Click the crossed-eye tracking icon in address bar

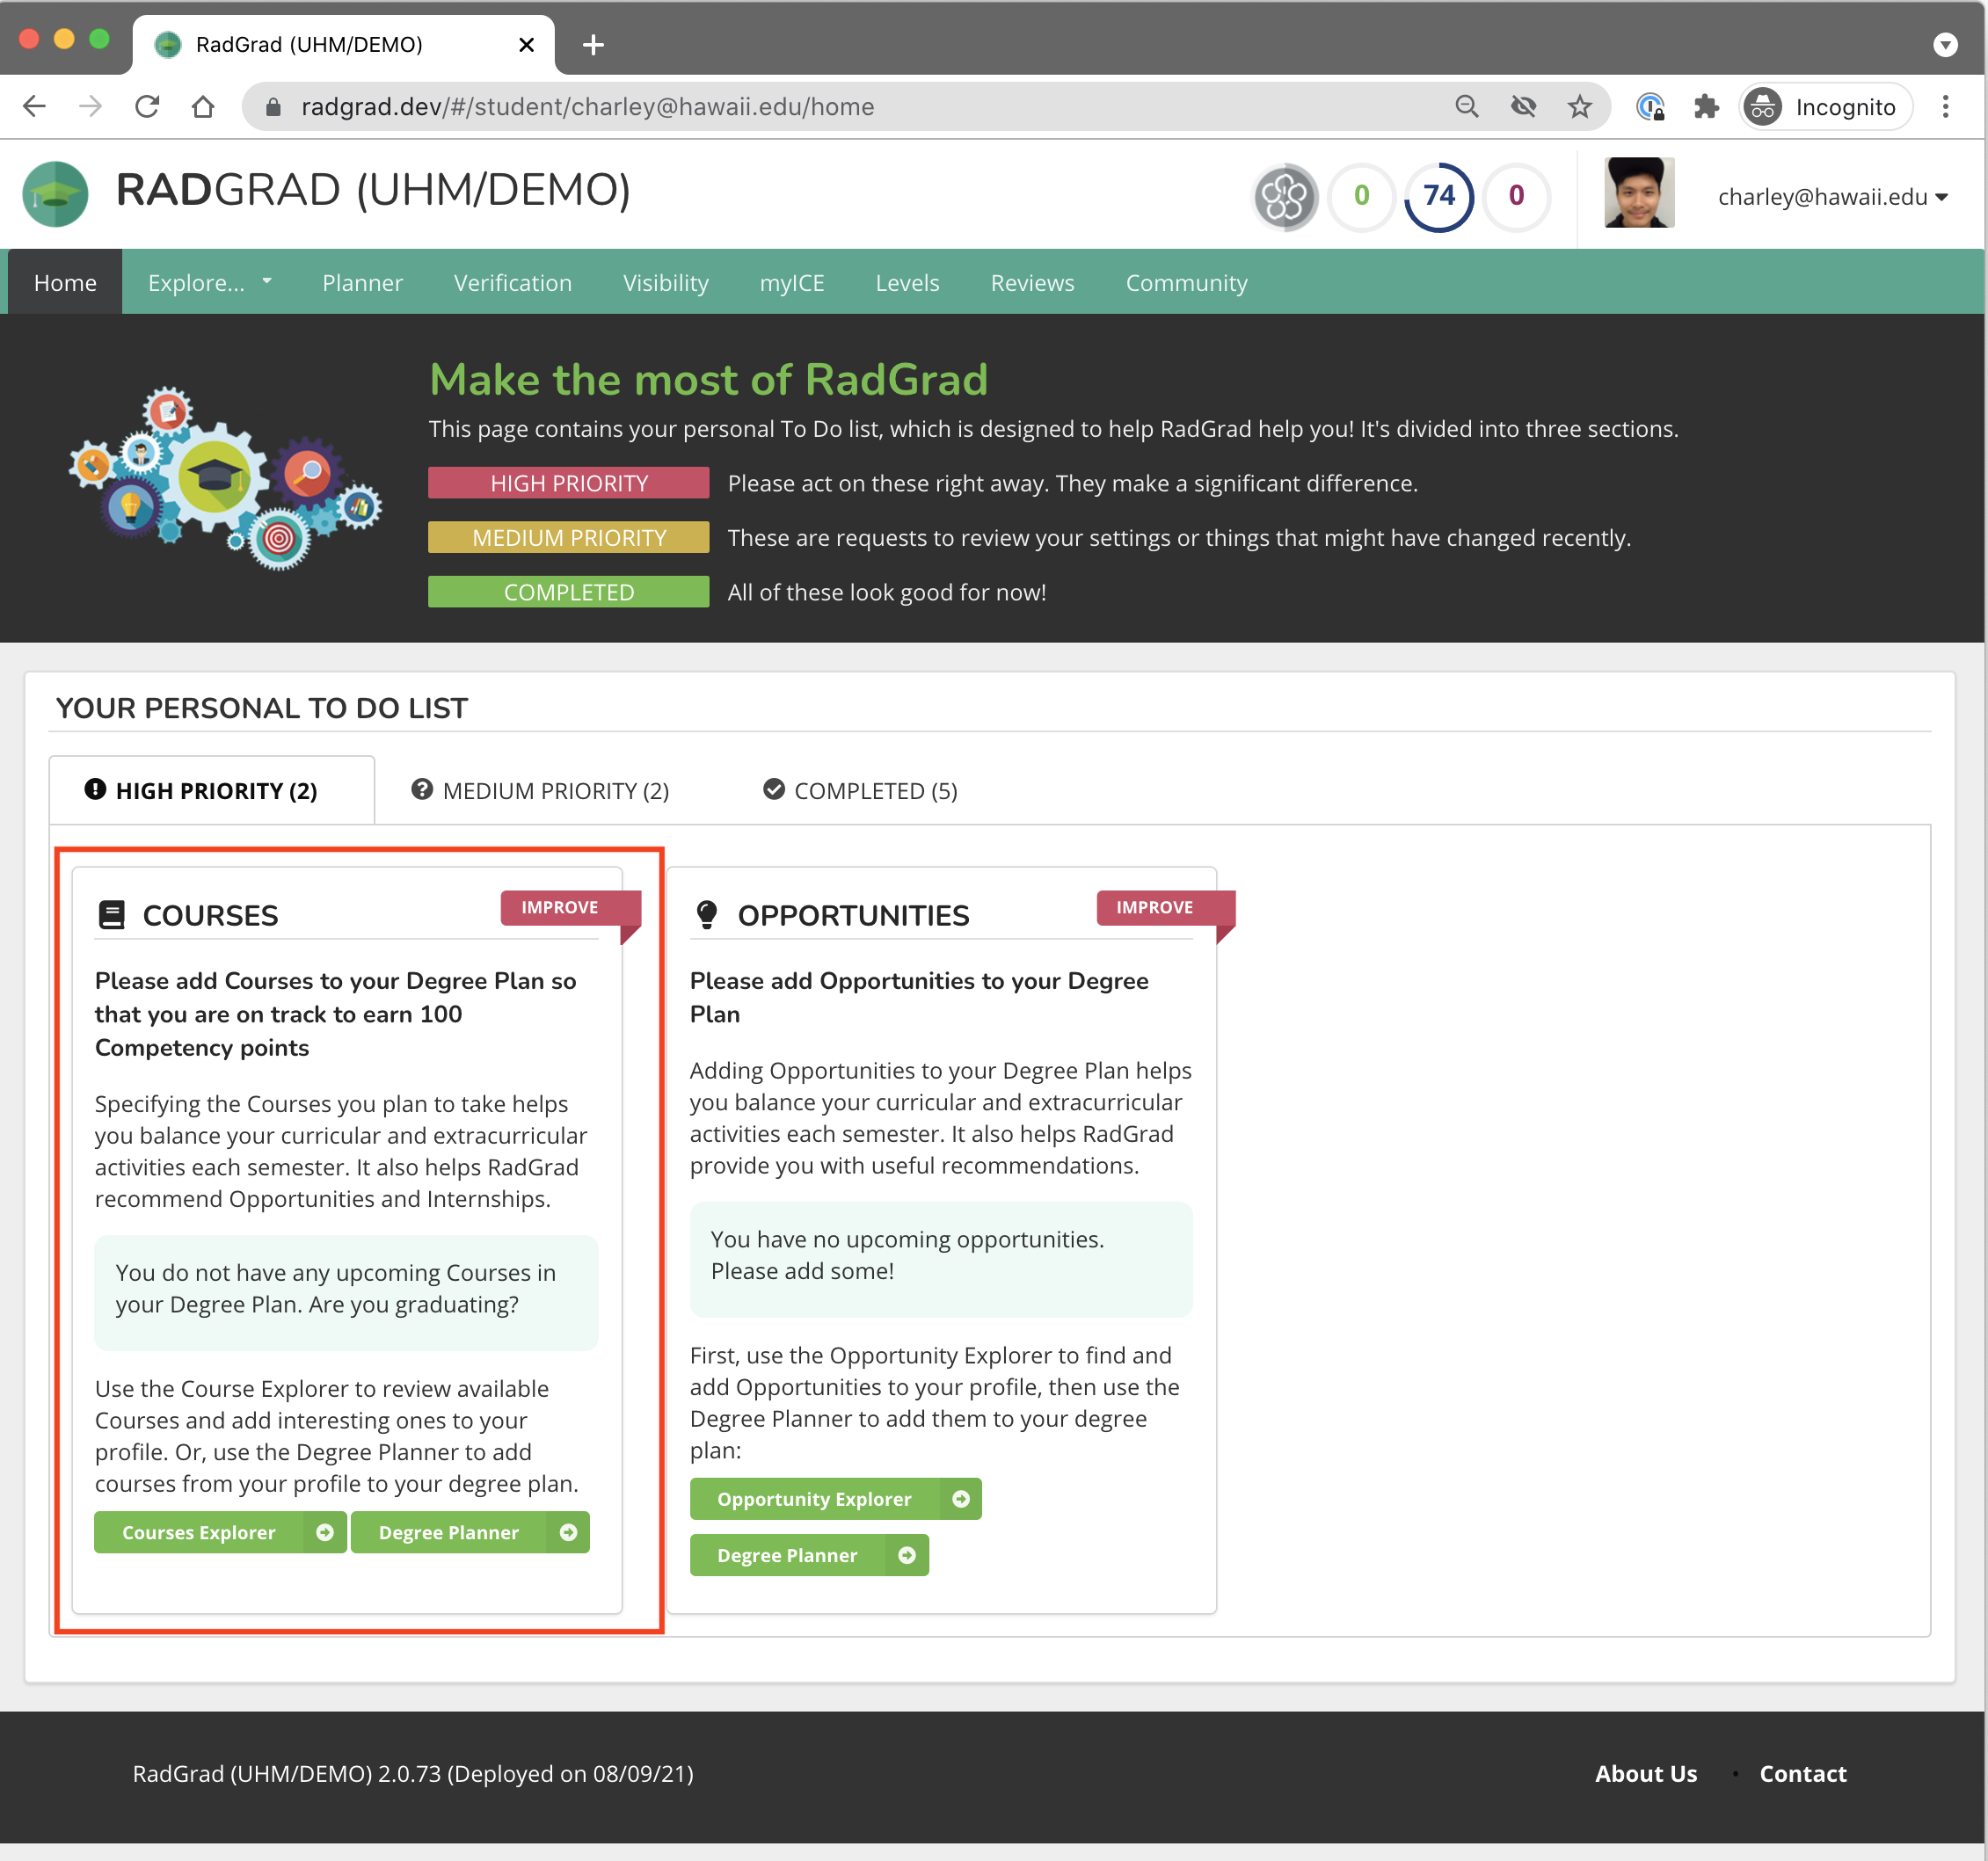1522,106
